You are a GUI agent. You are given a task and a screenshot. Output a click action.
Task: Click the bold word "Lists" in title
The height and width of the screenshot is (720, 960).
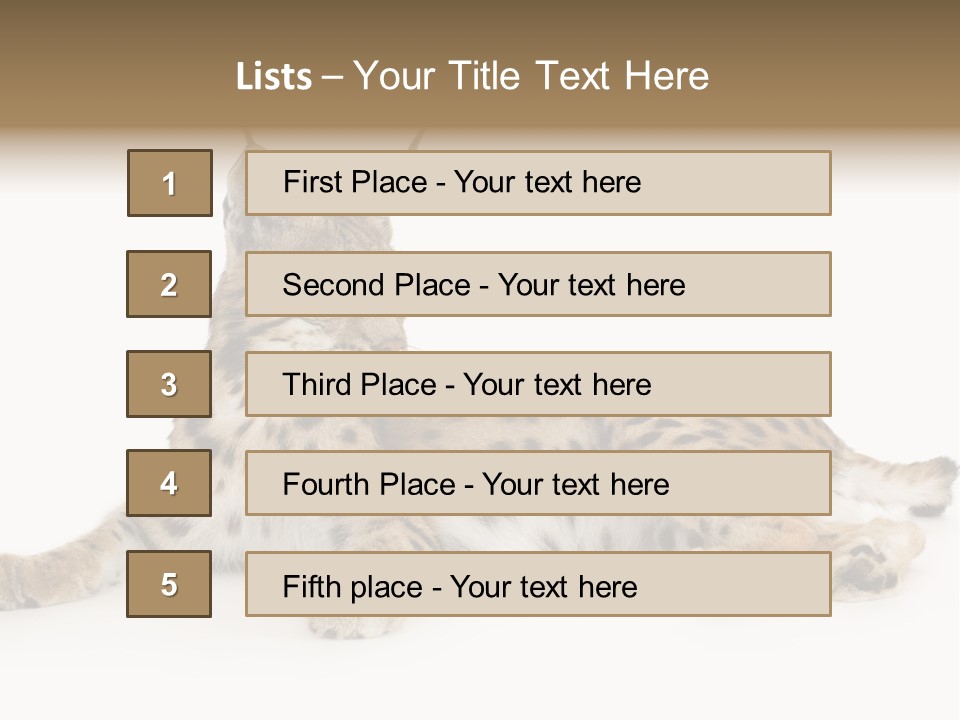pyautogui.click(x=274, y=77)
